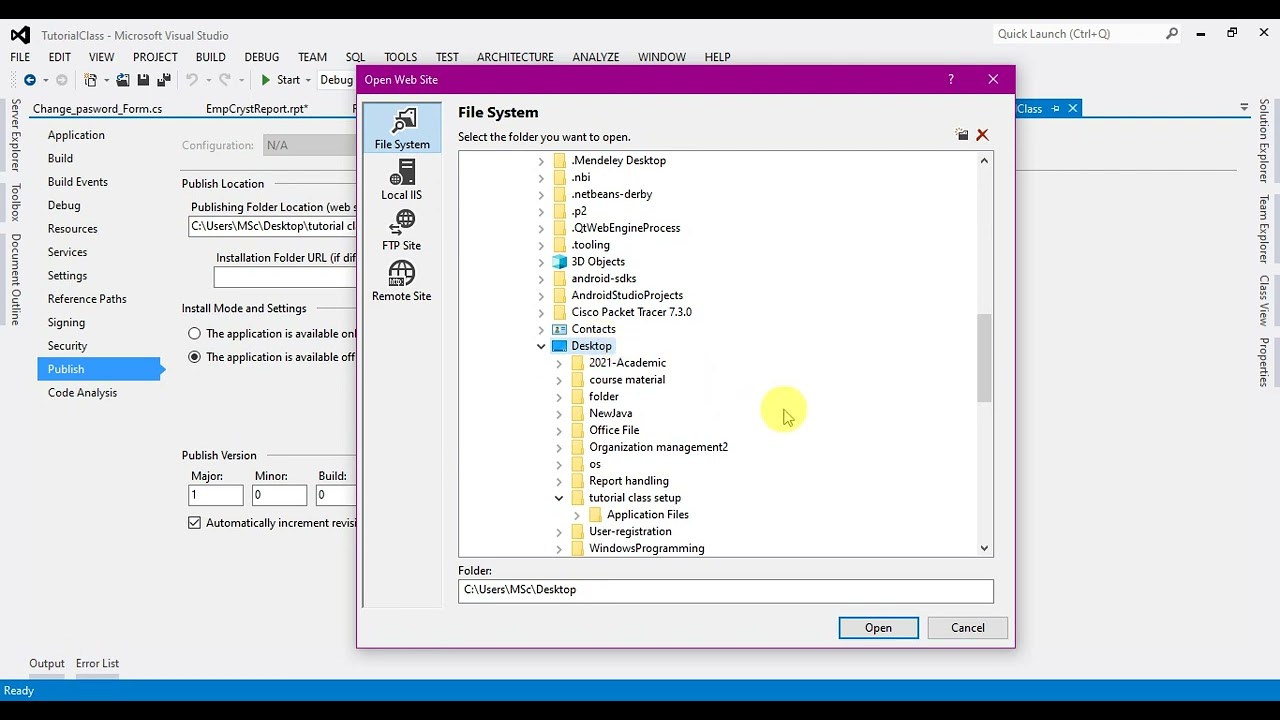Expand the .Mendeley Desktop folder node
1280x720 pixels.
coord(541,161)
